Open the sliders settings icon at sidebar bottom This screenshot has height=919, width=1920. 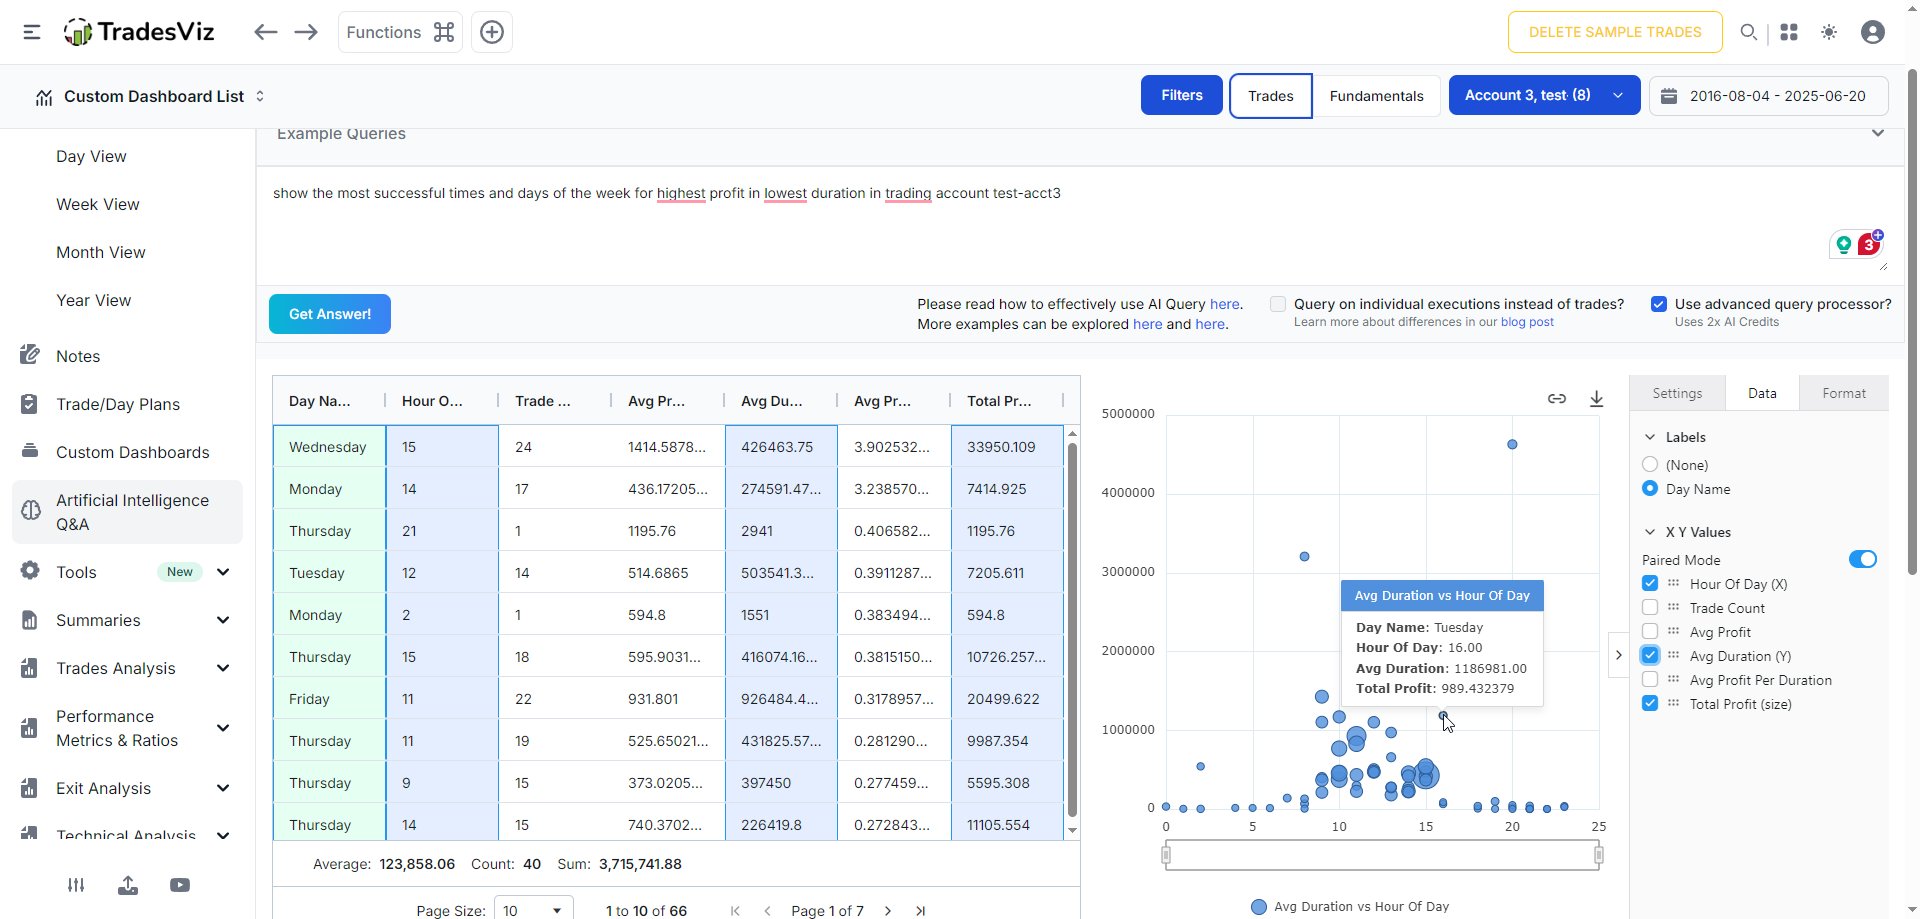coord(76,885)
